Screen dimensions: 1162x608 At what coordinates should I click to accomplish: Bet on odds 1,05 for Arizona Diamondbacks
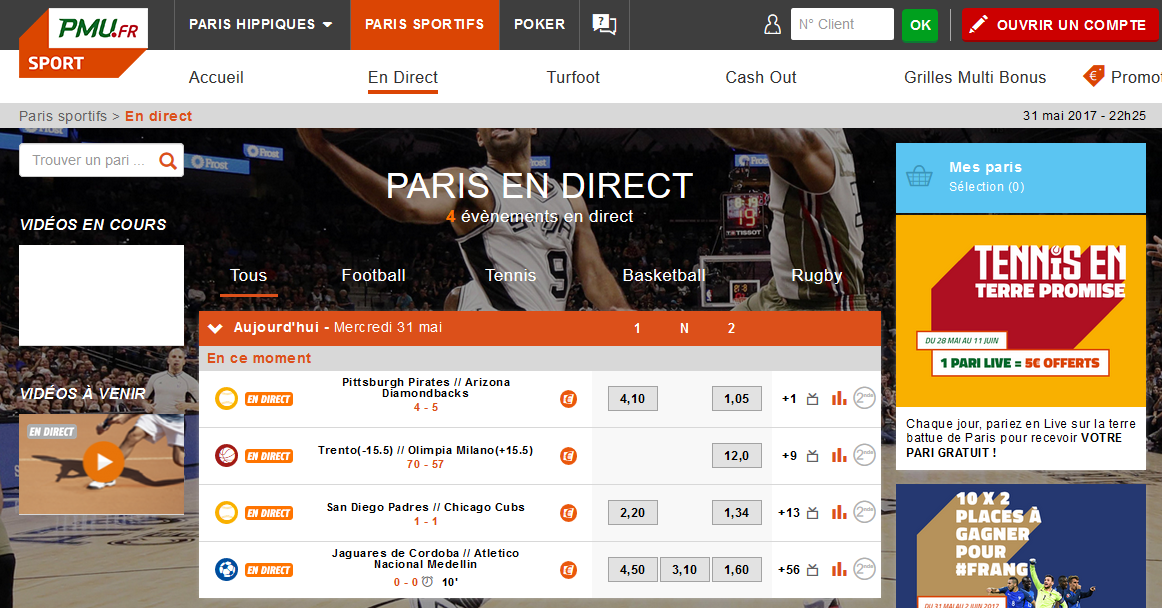737,399
